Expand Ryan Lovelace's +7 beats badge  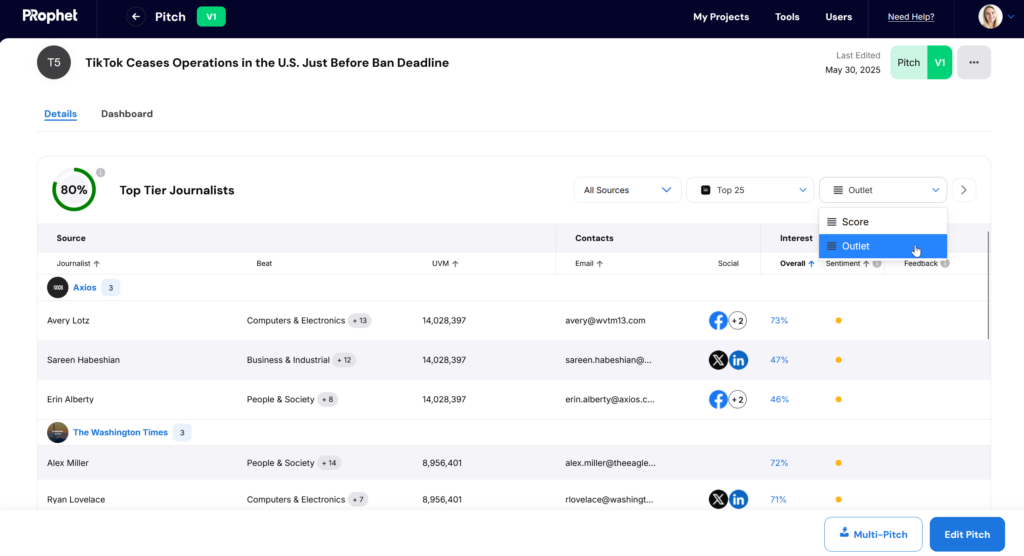tap(358, 499)
